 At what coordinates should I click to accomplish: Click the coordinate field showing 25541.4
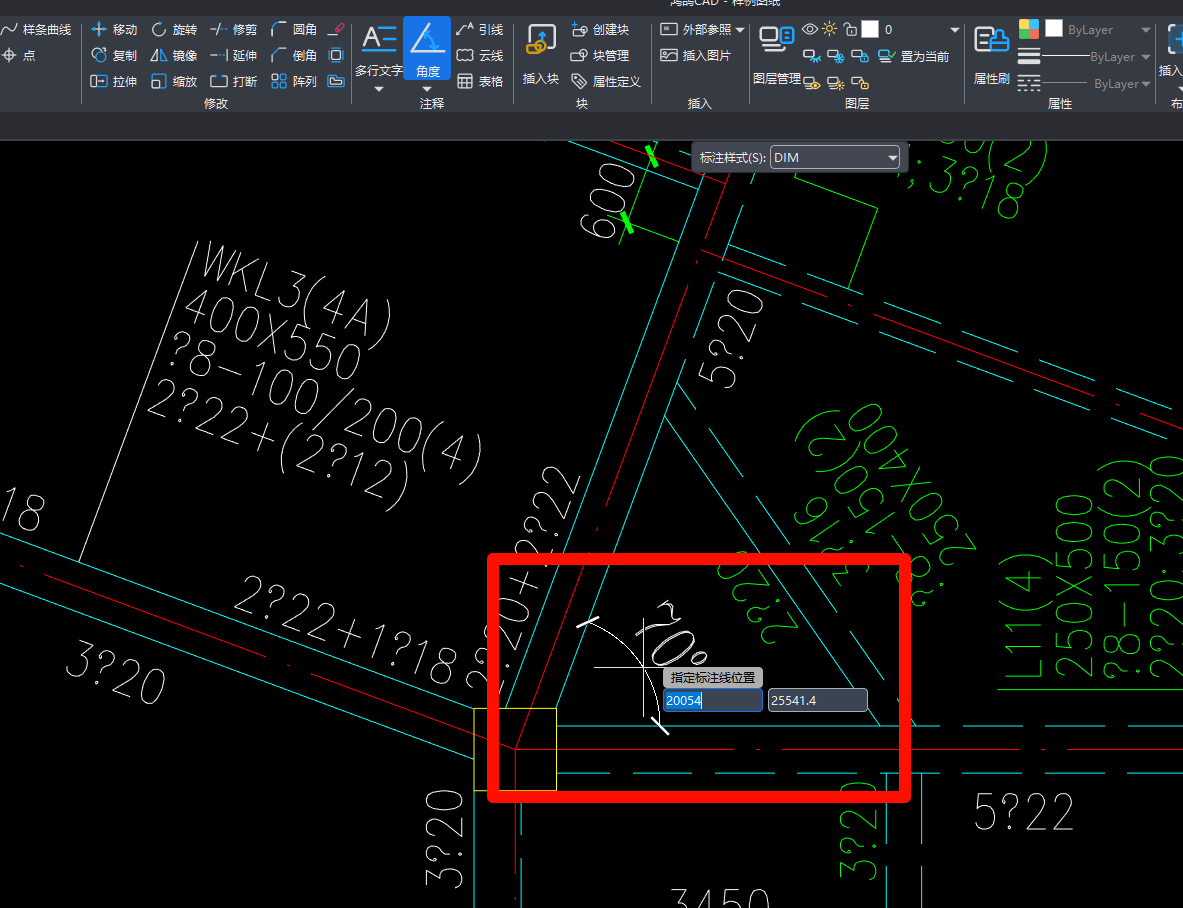click(817, 701)
